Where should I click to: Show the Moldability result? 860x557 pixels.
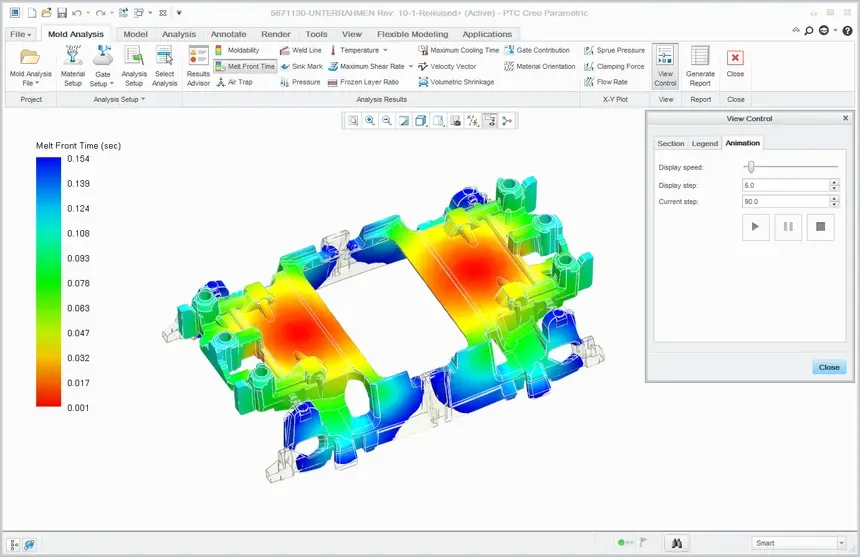pyautogui.click(x=237, y=50)
